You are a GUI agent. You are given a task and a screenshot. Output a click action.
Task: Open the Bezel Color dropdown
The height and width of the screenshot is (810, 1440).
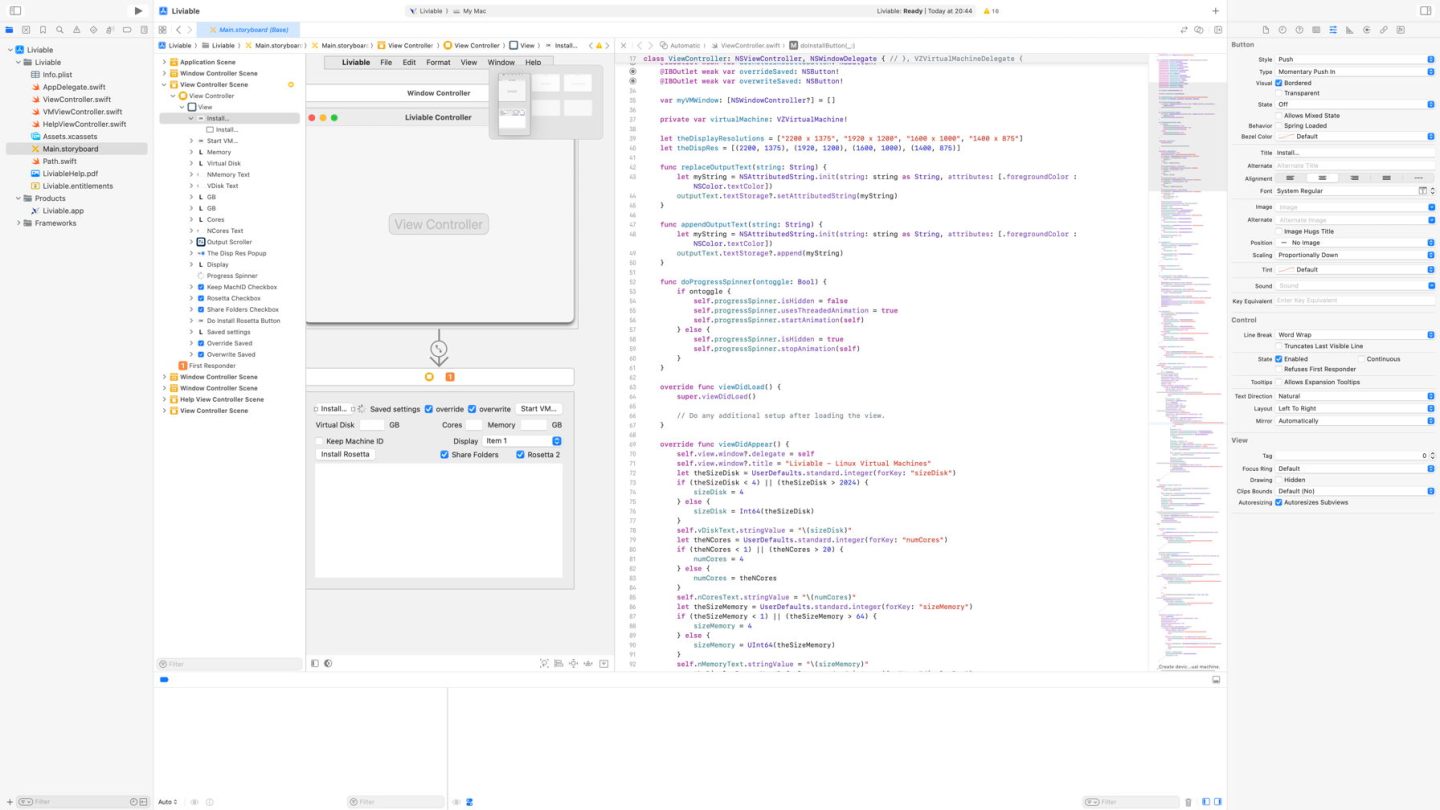(x=1355, y=137)
